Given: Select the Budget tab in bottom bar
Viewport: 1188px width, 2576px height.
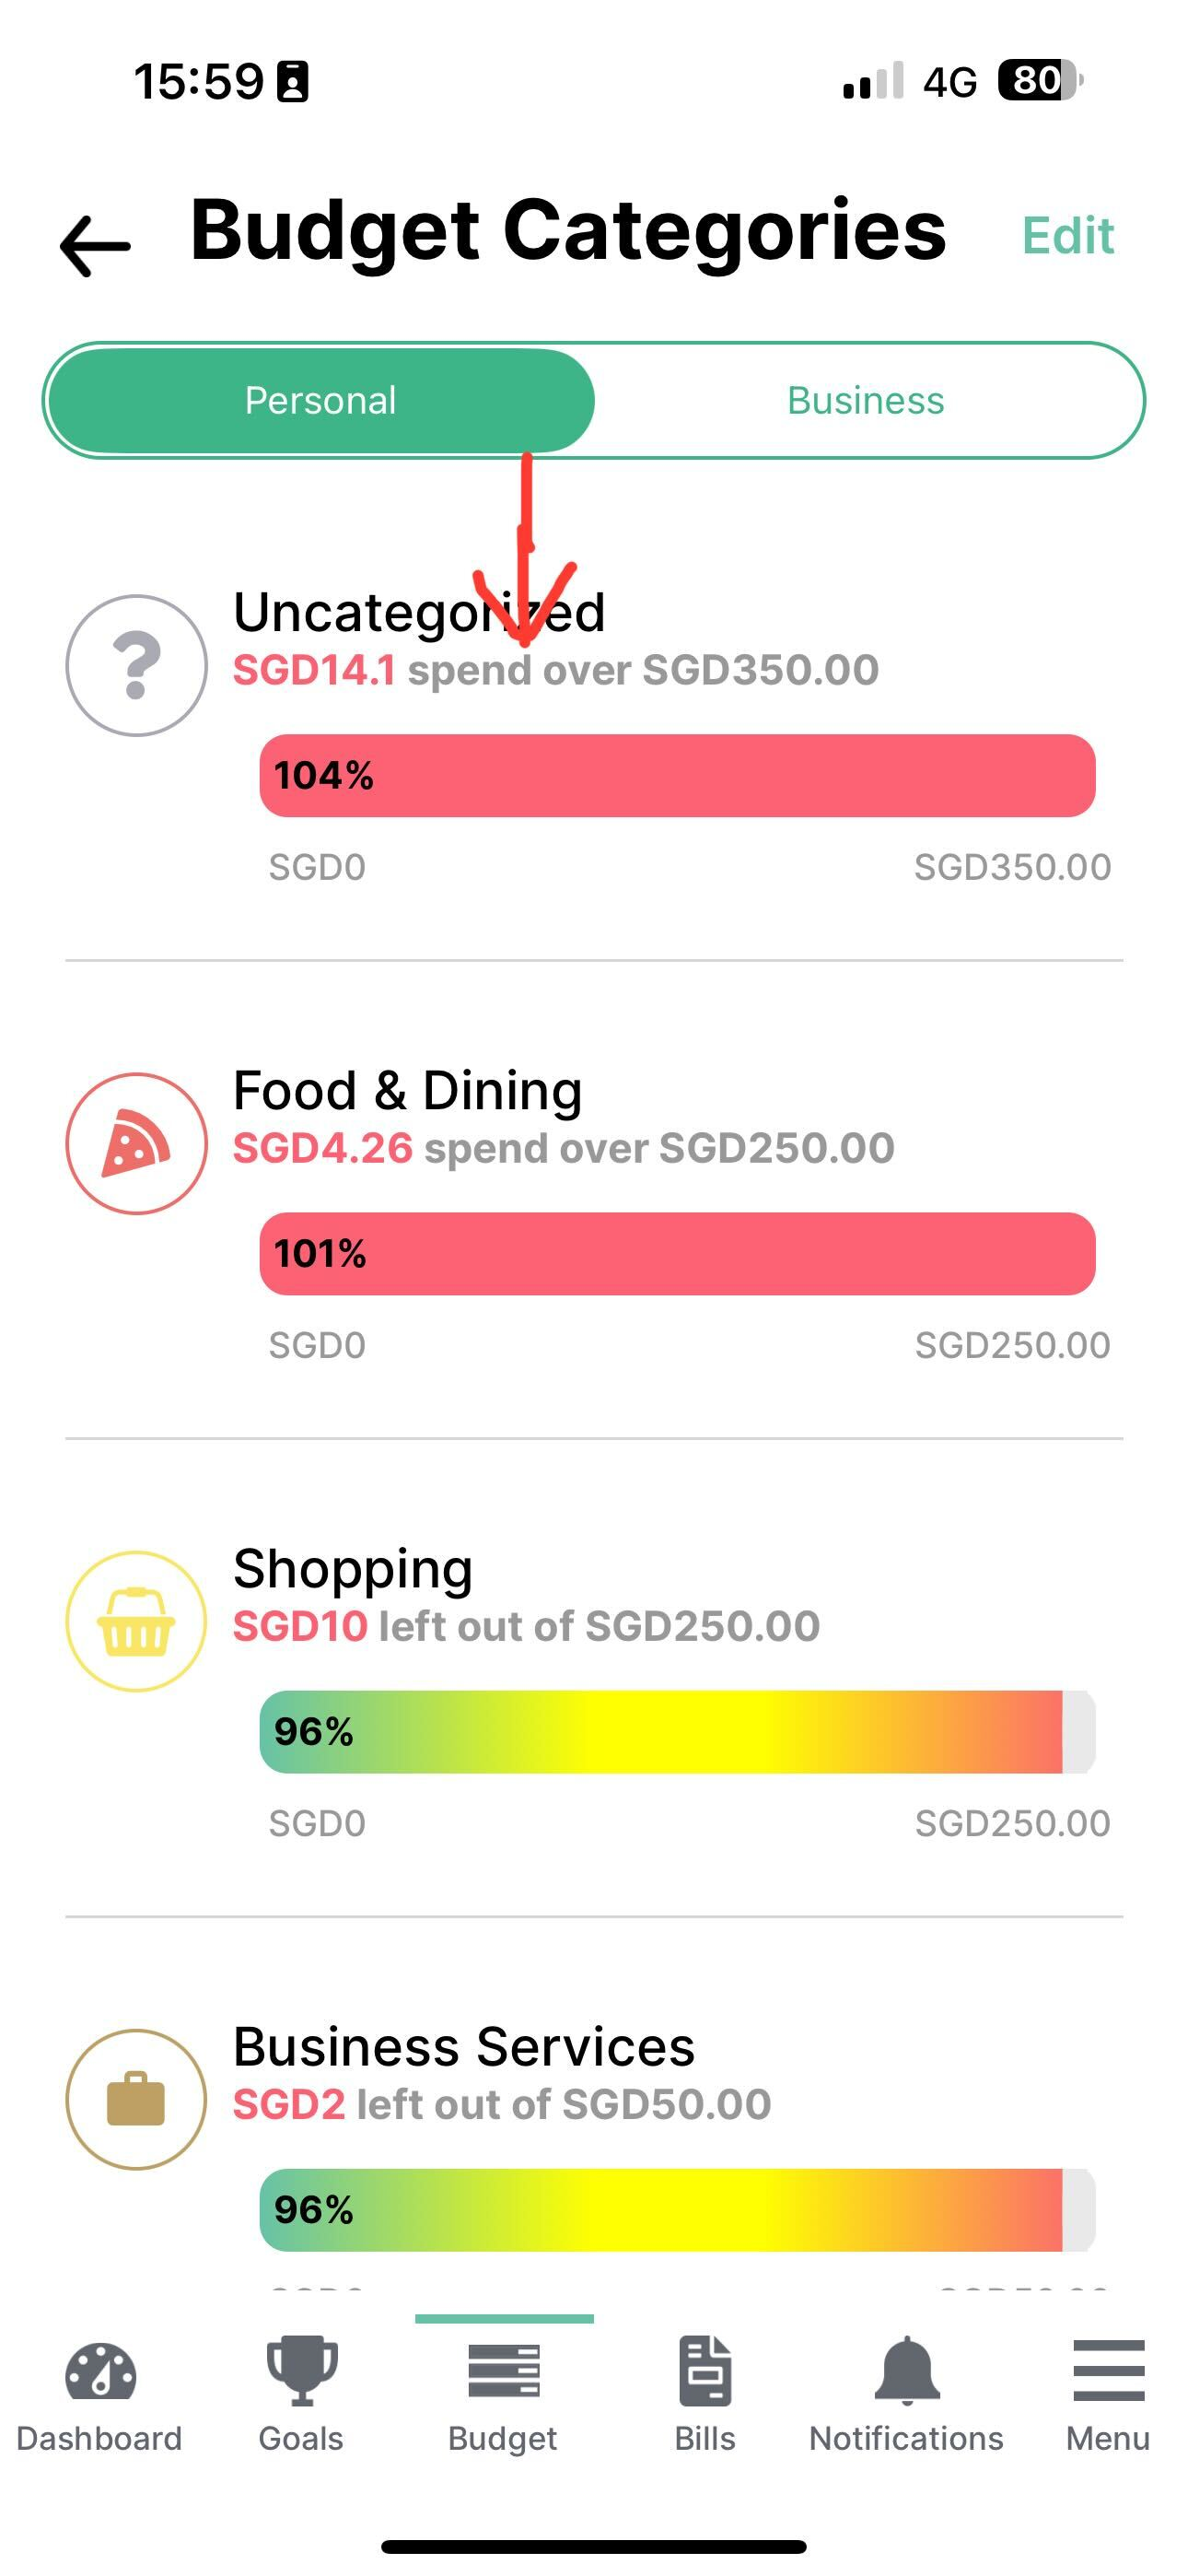Looking at the screenshot, I should (x=503, y=2394).
